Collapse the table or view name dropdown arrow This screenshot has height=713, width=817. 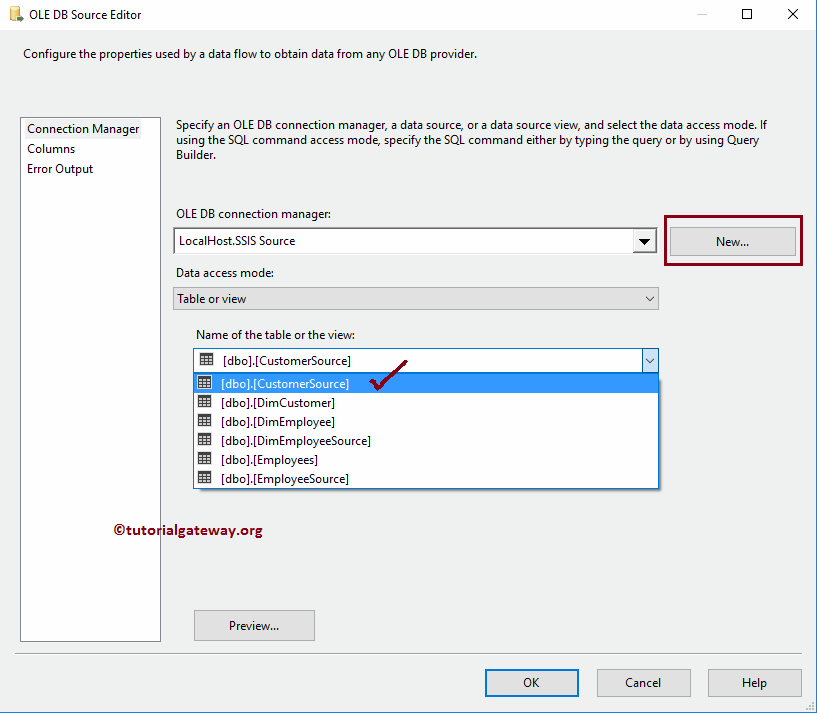[649, 360]
